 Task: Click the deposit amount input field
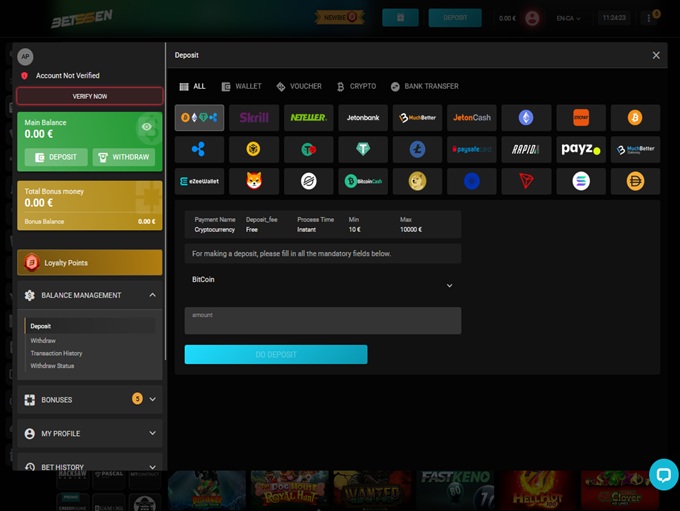(x=322, y=321)
